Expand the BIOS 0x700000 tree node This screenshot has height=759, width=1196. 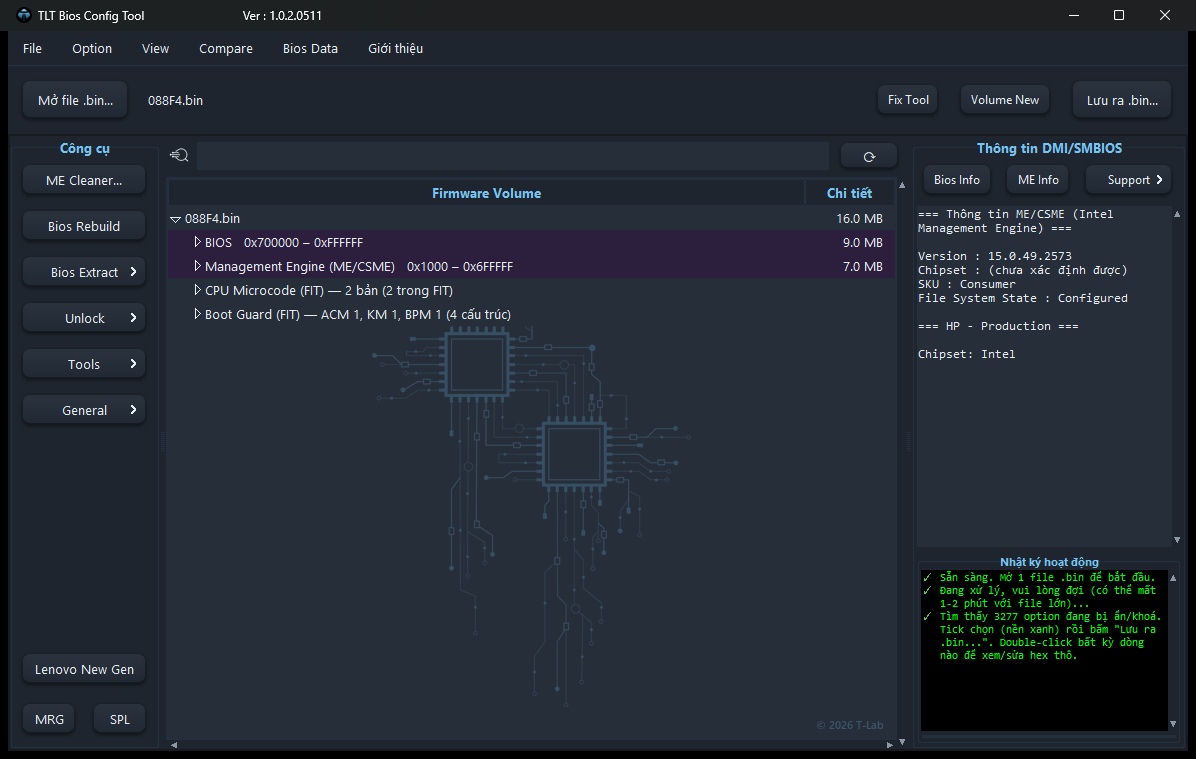[198, 242]
